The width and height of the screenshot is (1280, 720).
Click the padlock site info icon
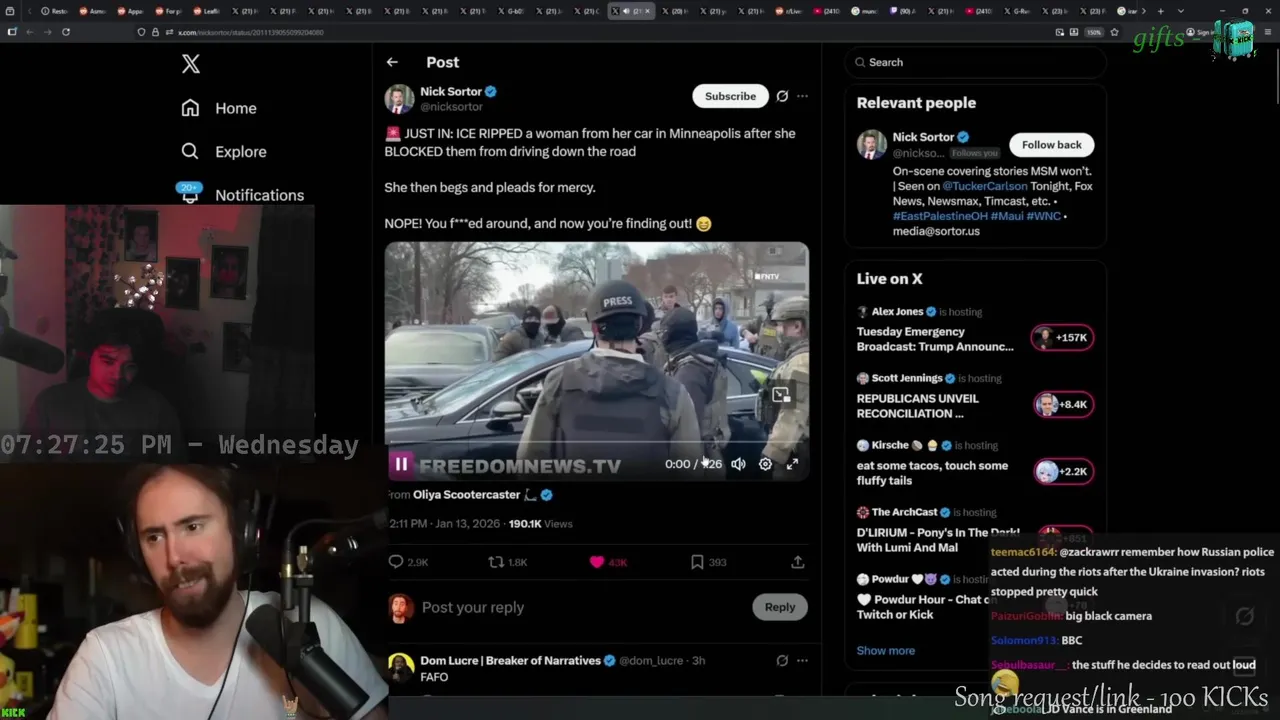coord(154,32)
